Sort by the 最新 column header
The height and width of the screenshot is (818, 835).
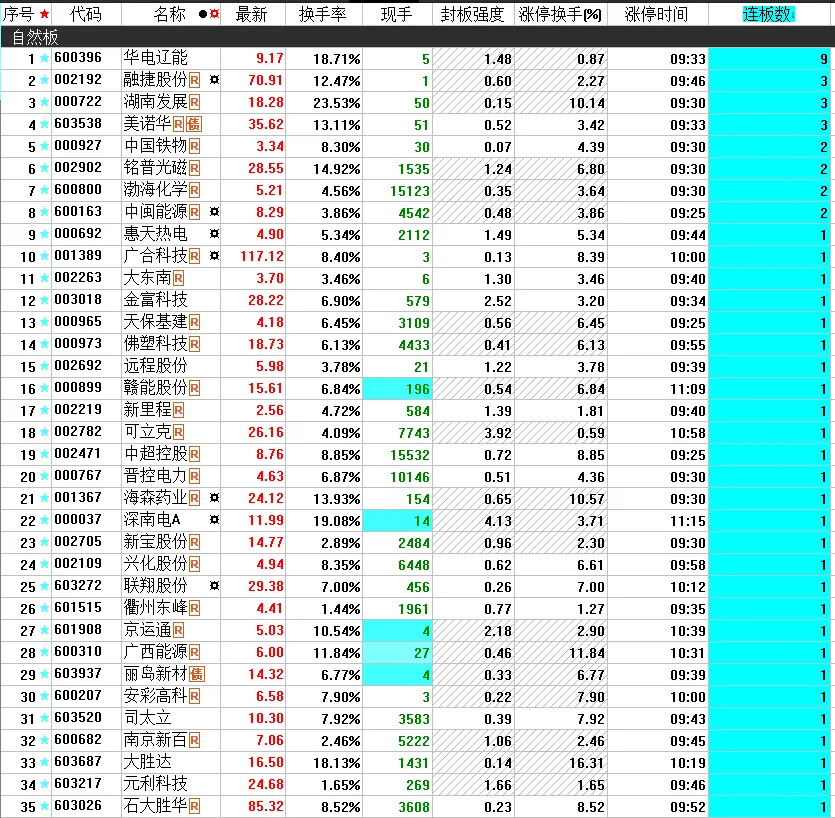251,14
